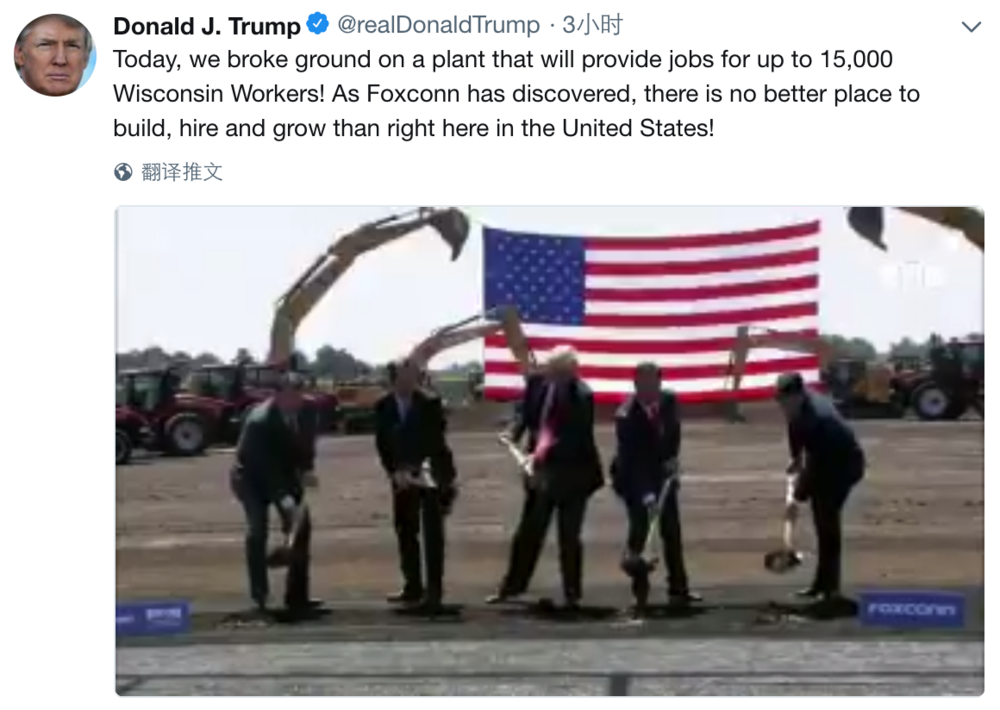Open the groundbreaking ceremony video preview
The width and height of the screenshot is (1000, 710).
click(x=549, y=450)
